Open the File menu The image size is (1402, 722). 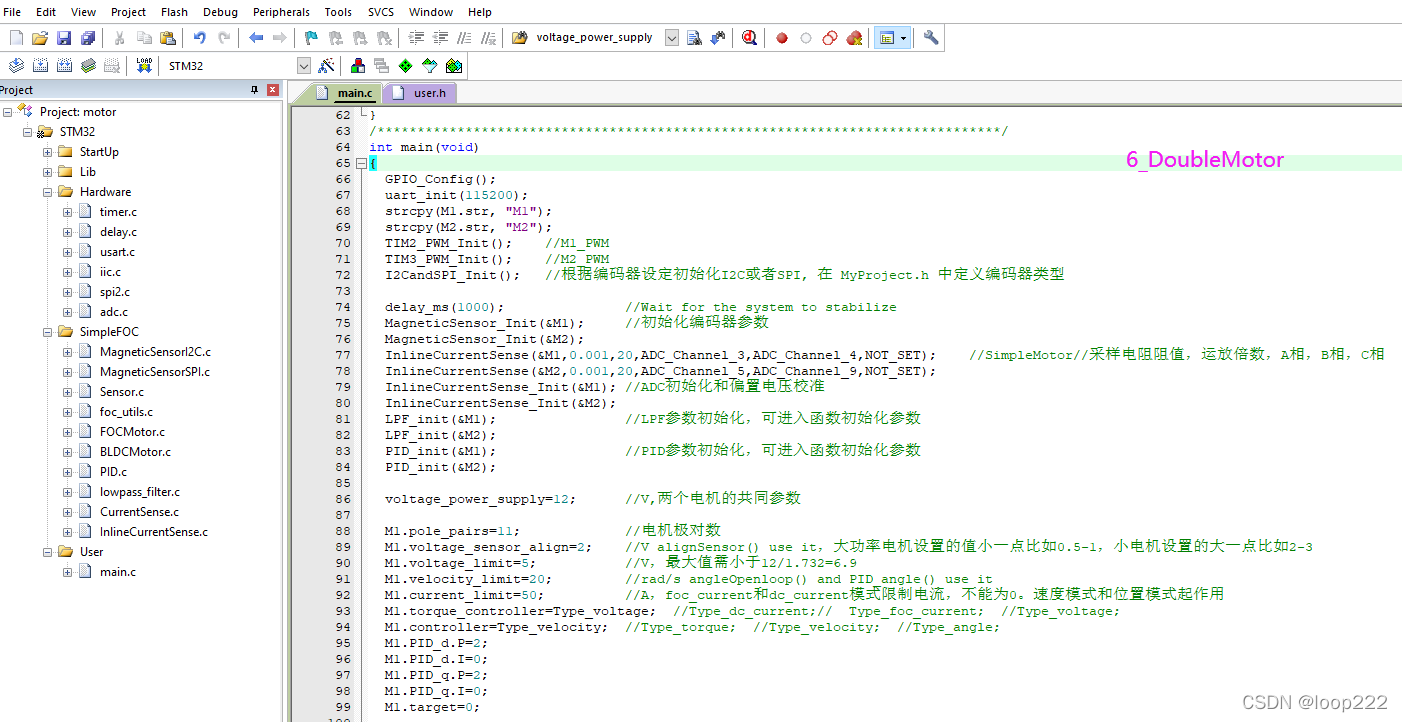(12, 12)
